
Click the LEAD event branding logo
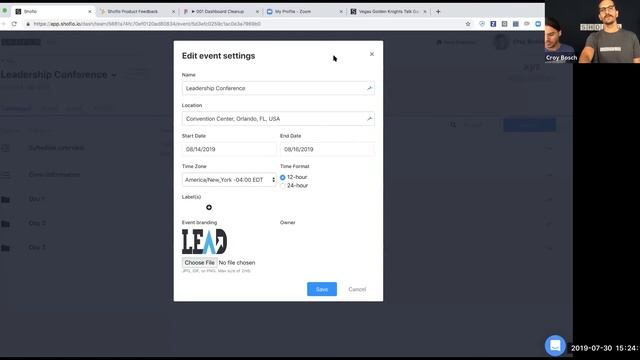204,242
